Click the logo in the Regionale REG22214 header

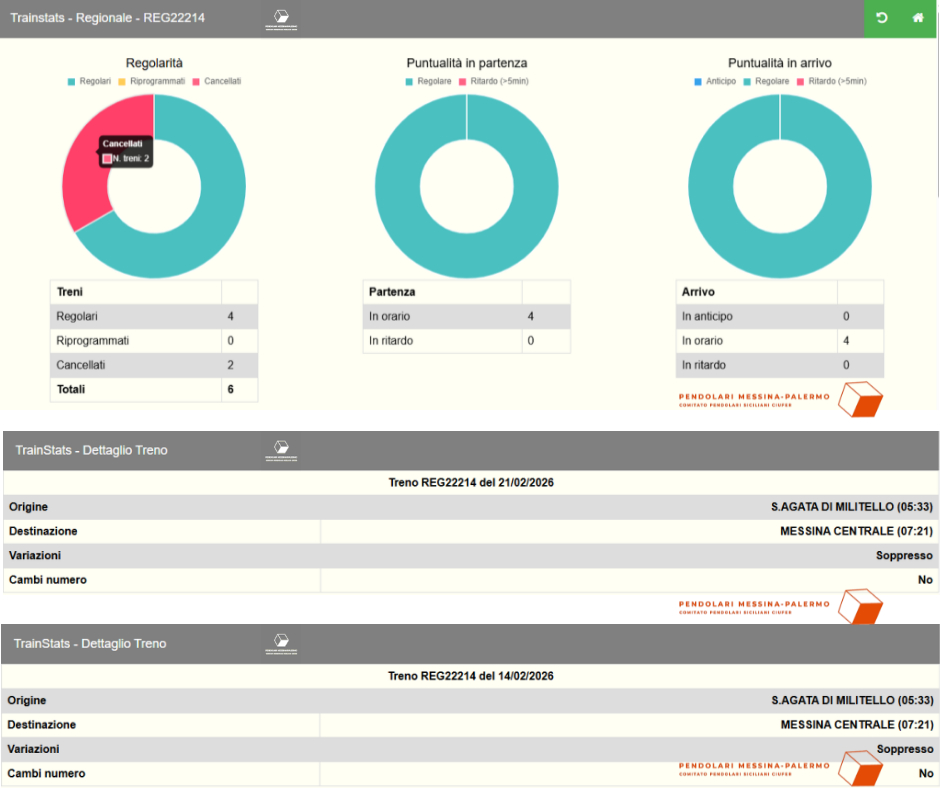(x=281, y=19)
